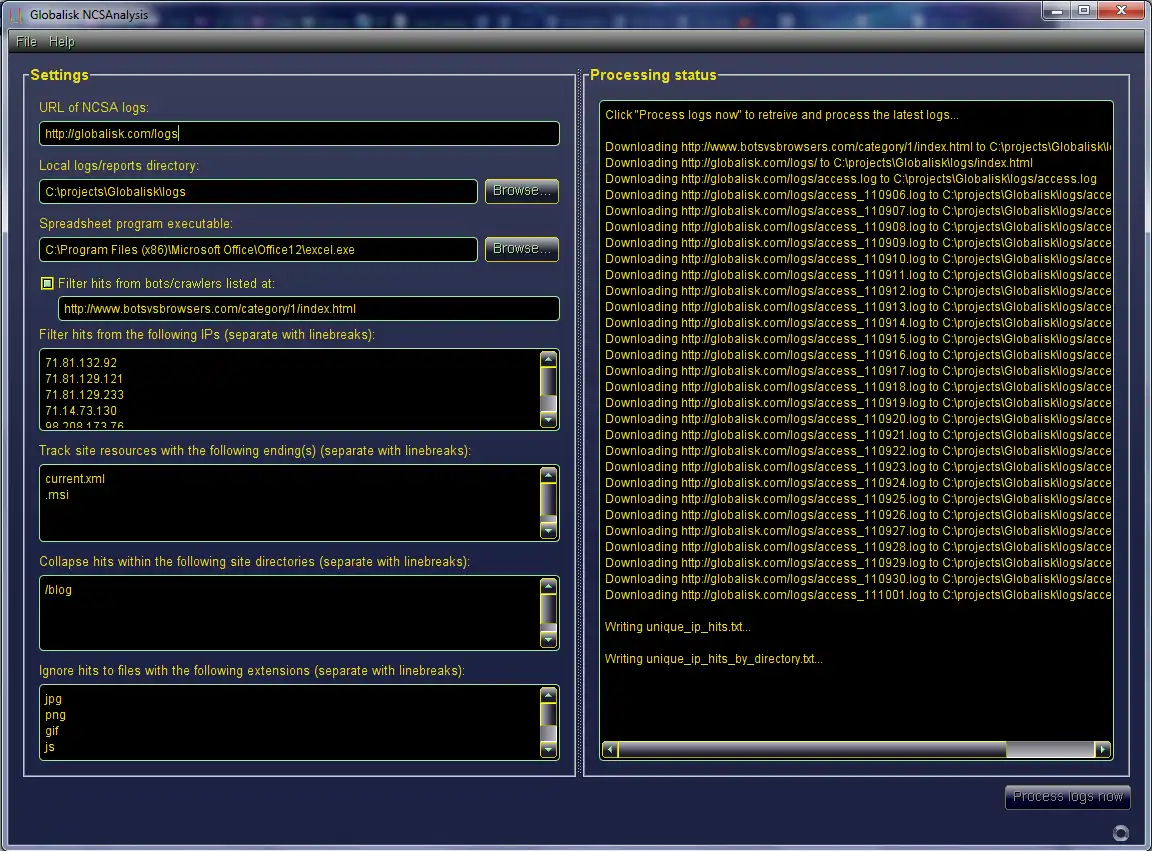
Task: Close the Globalisk NCSAnalysis window
Action: point(1121,10)
